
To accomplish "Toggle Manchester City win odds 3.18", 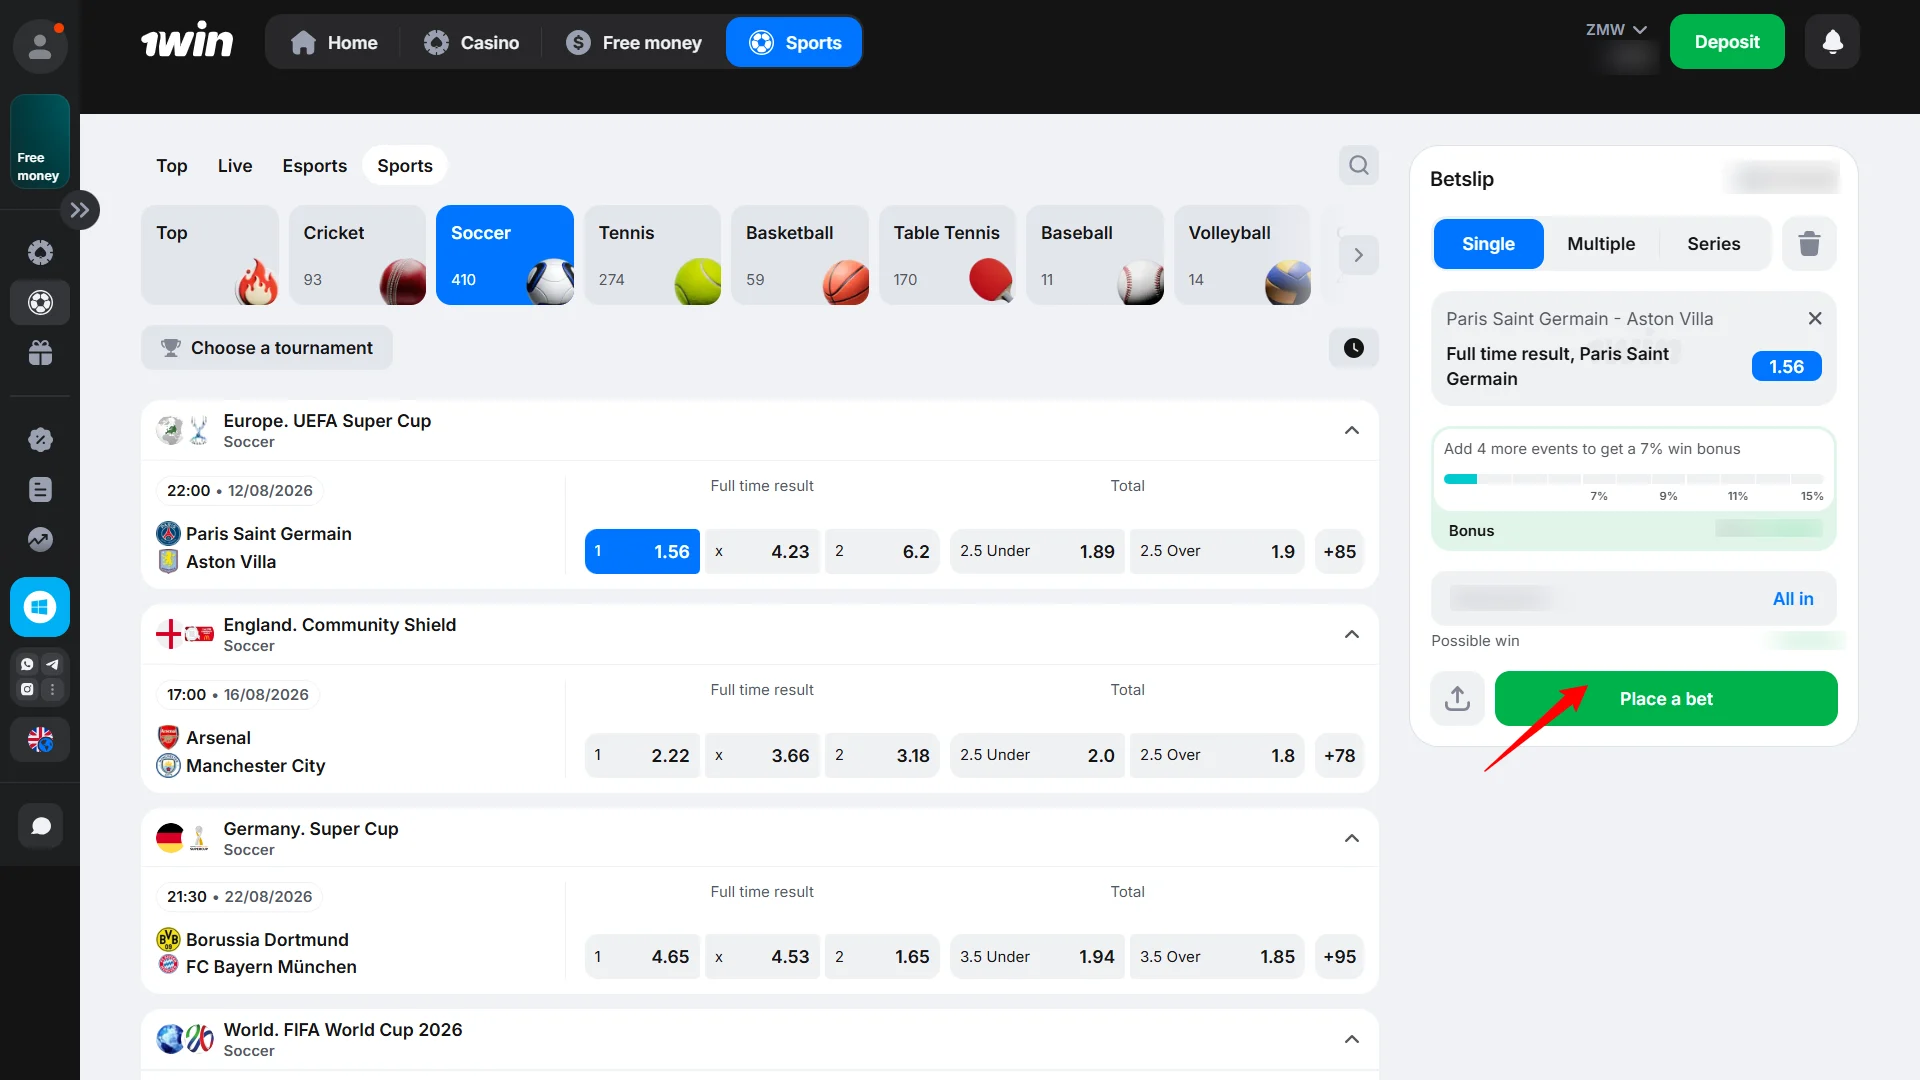I will [882, 755].
